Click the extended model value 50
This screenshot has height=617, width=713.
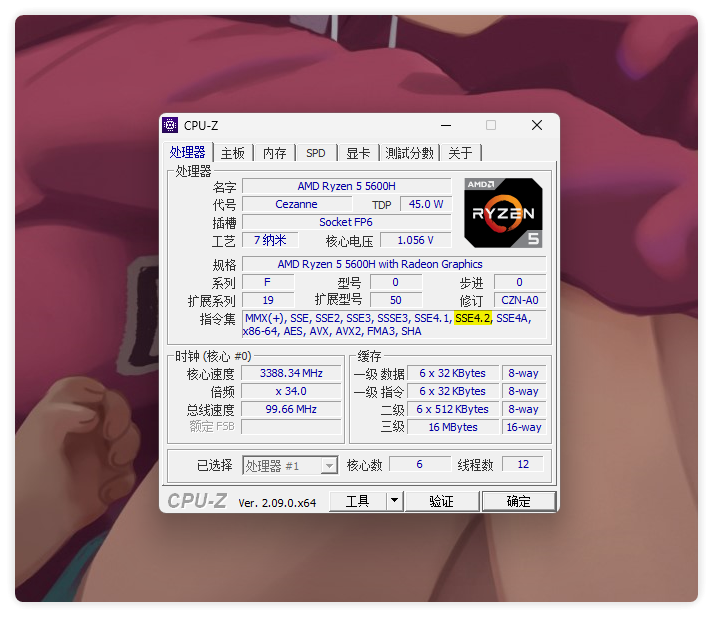(396, 300)
